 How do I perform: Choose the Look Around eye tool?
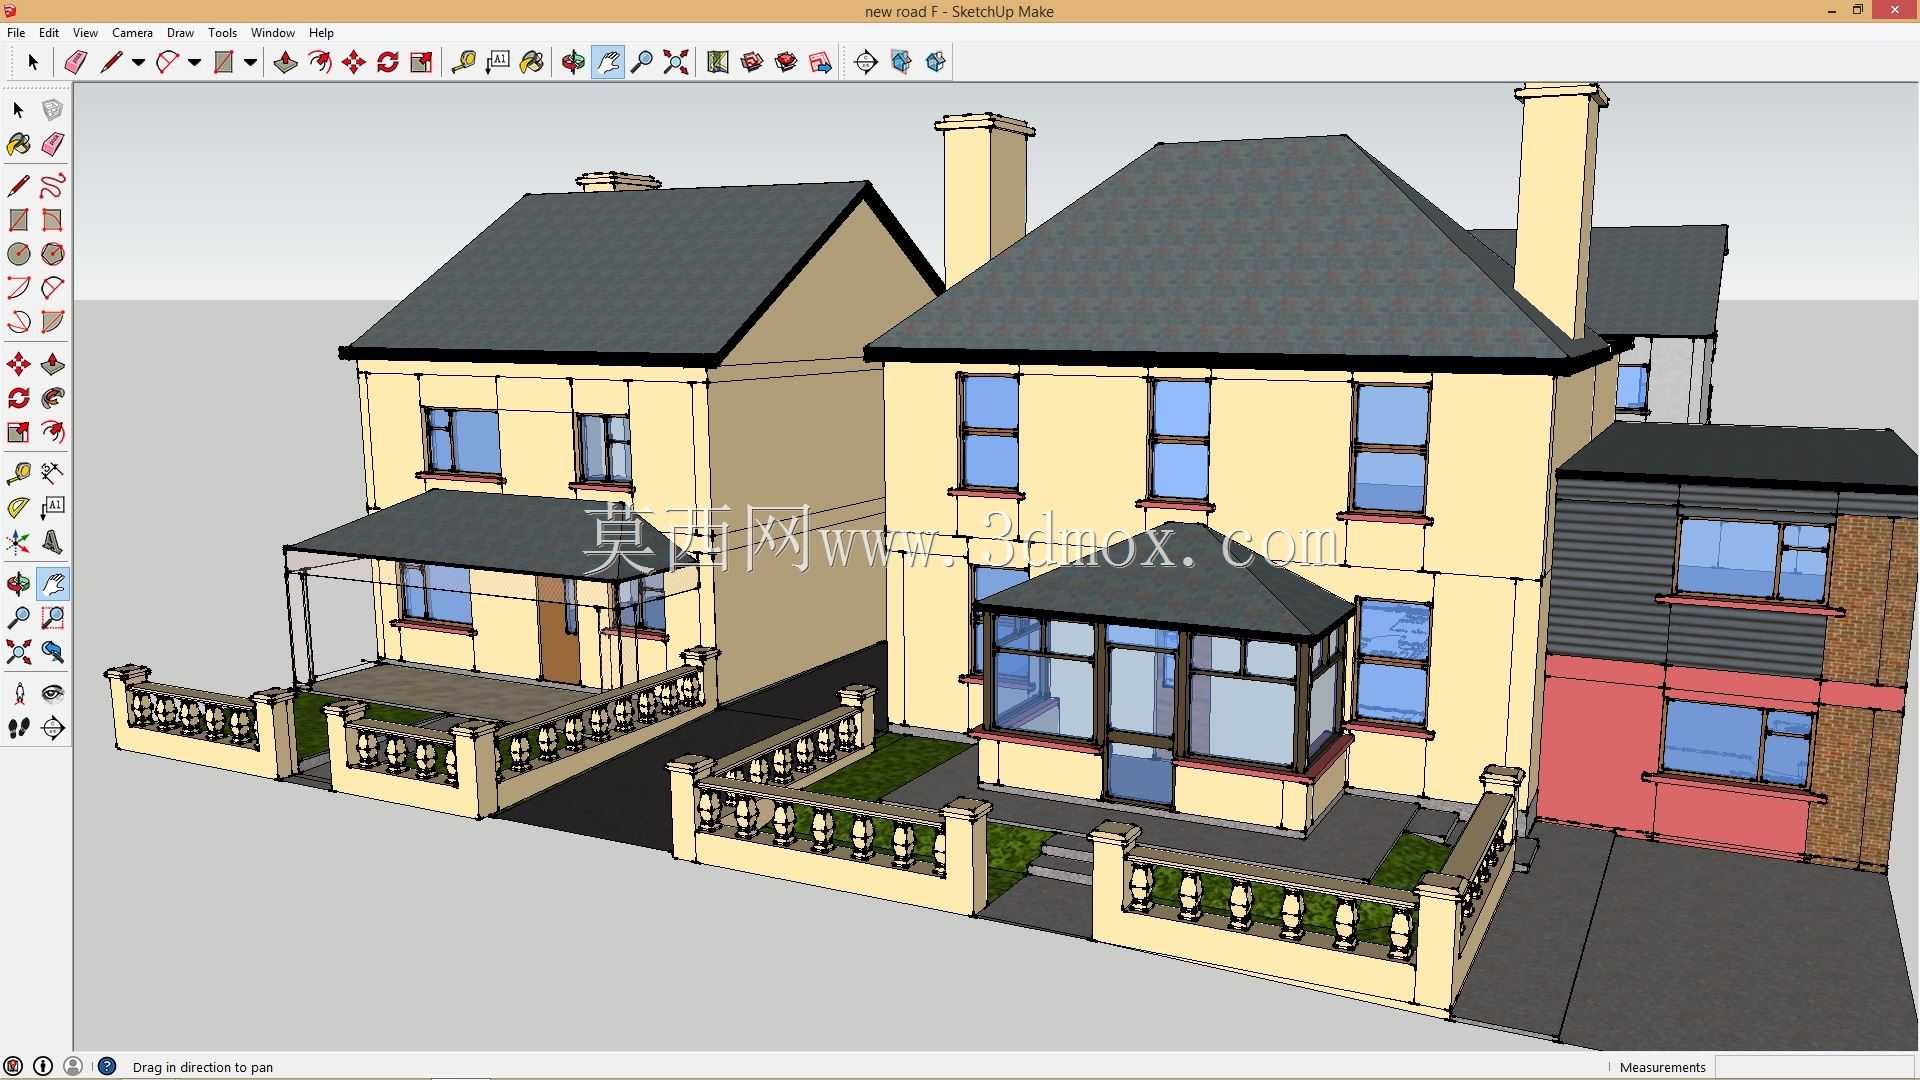pyautogui.click(x=53, y=693)
